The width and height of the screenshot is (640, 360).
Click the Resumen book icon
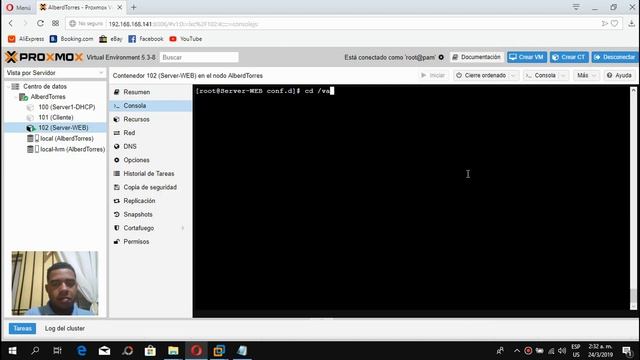(116, 92)
